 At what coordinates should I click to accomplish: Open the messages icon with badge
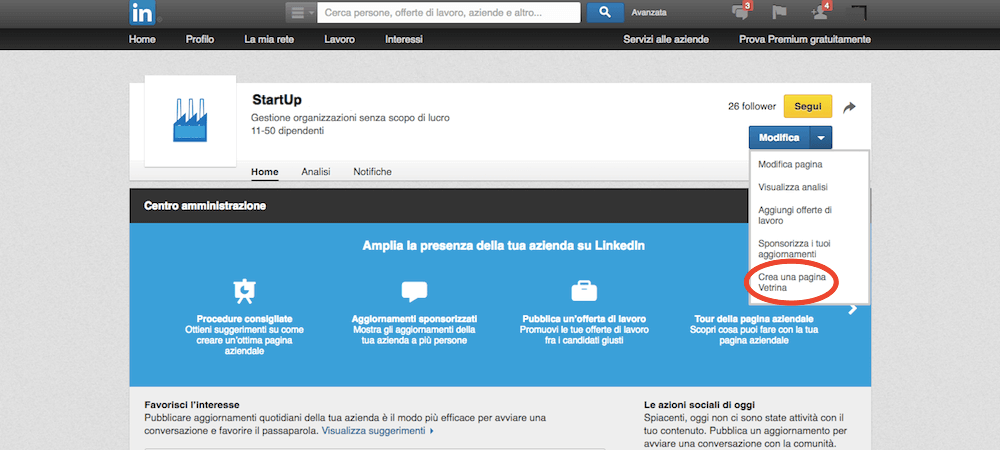click(742, 11)
